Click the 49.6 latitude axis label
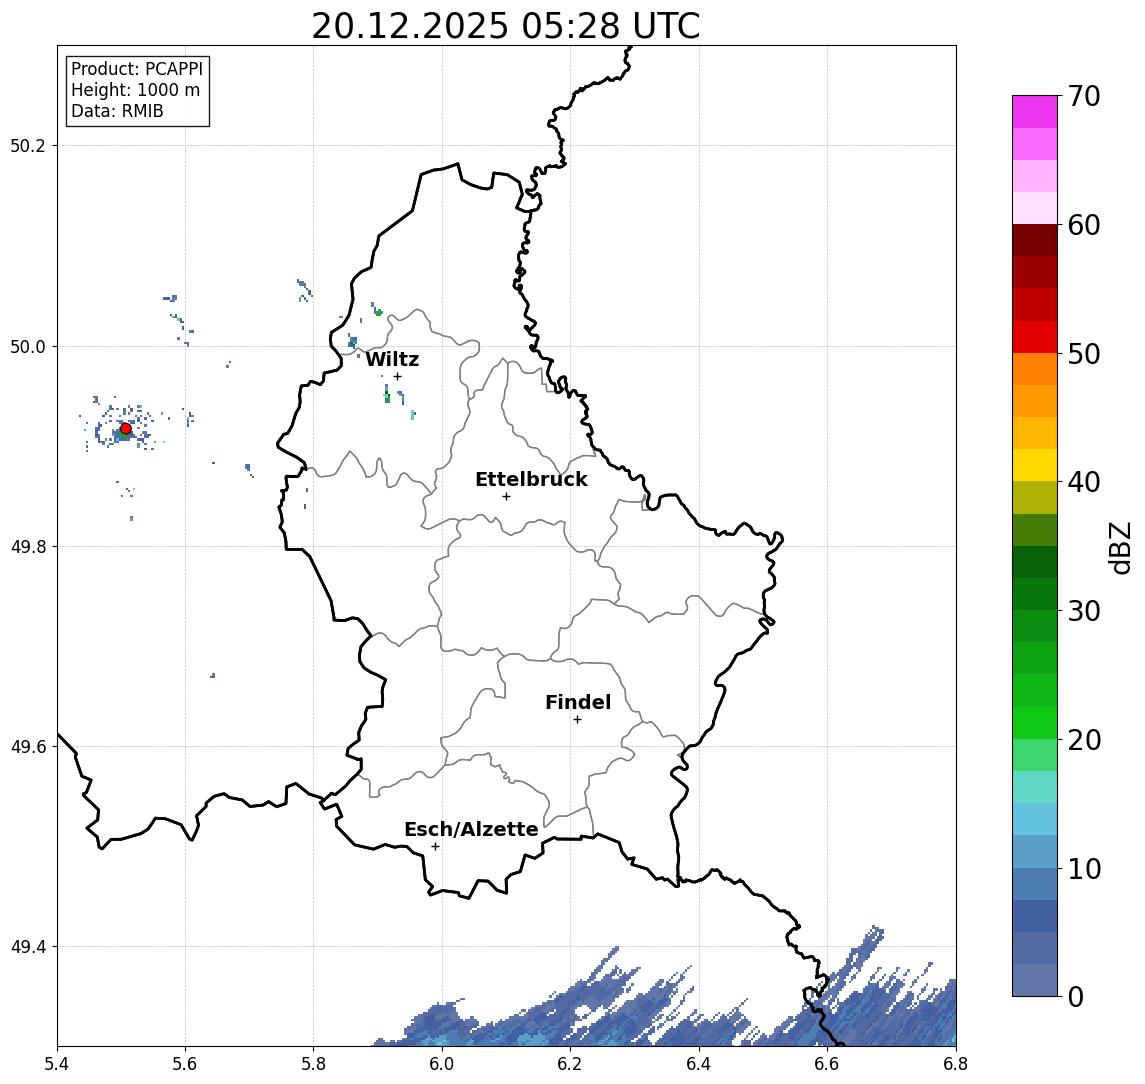1145x1084 pixels. tap(28, 747)
